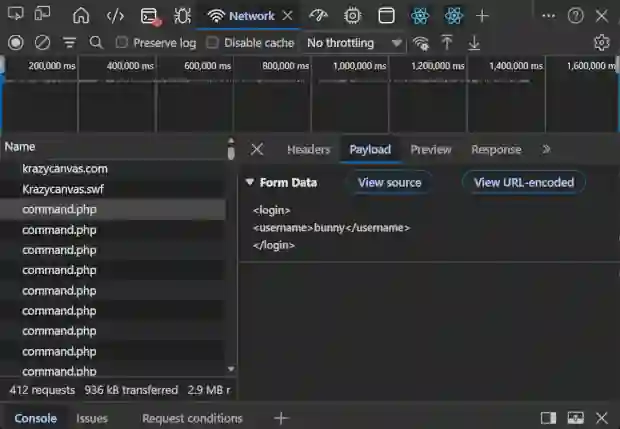Image resolution: width=620 pixels, height=429 pixels.
Task: Open the No throttling dropdown
Action: 354,43
